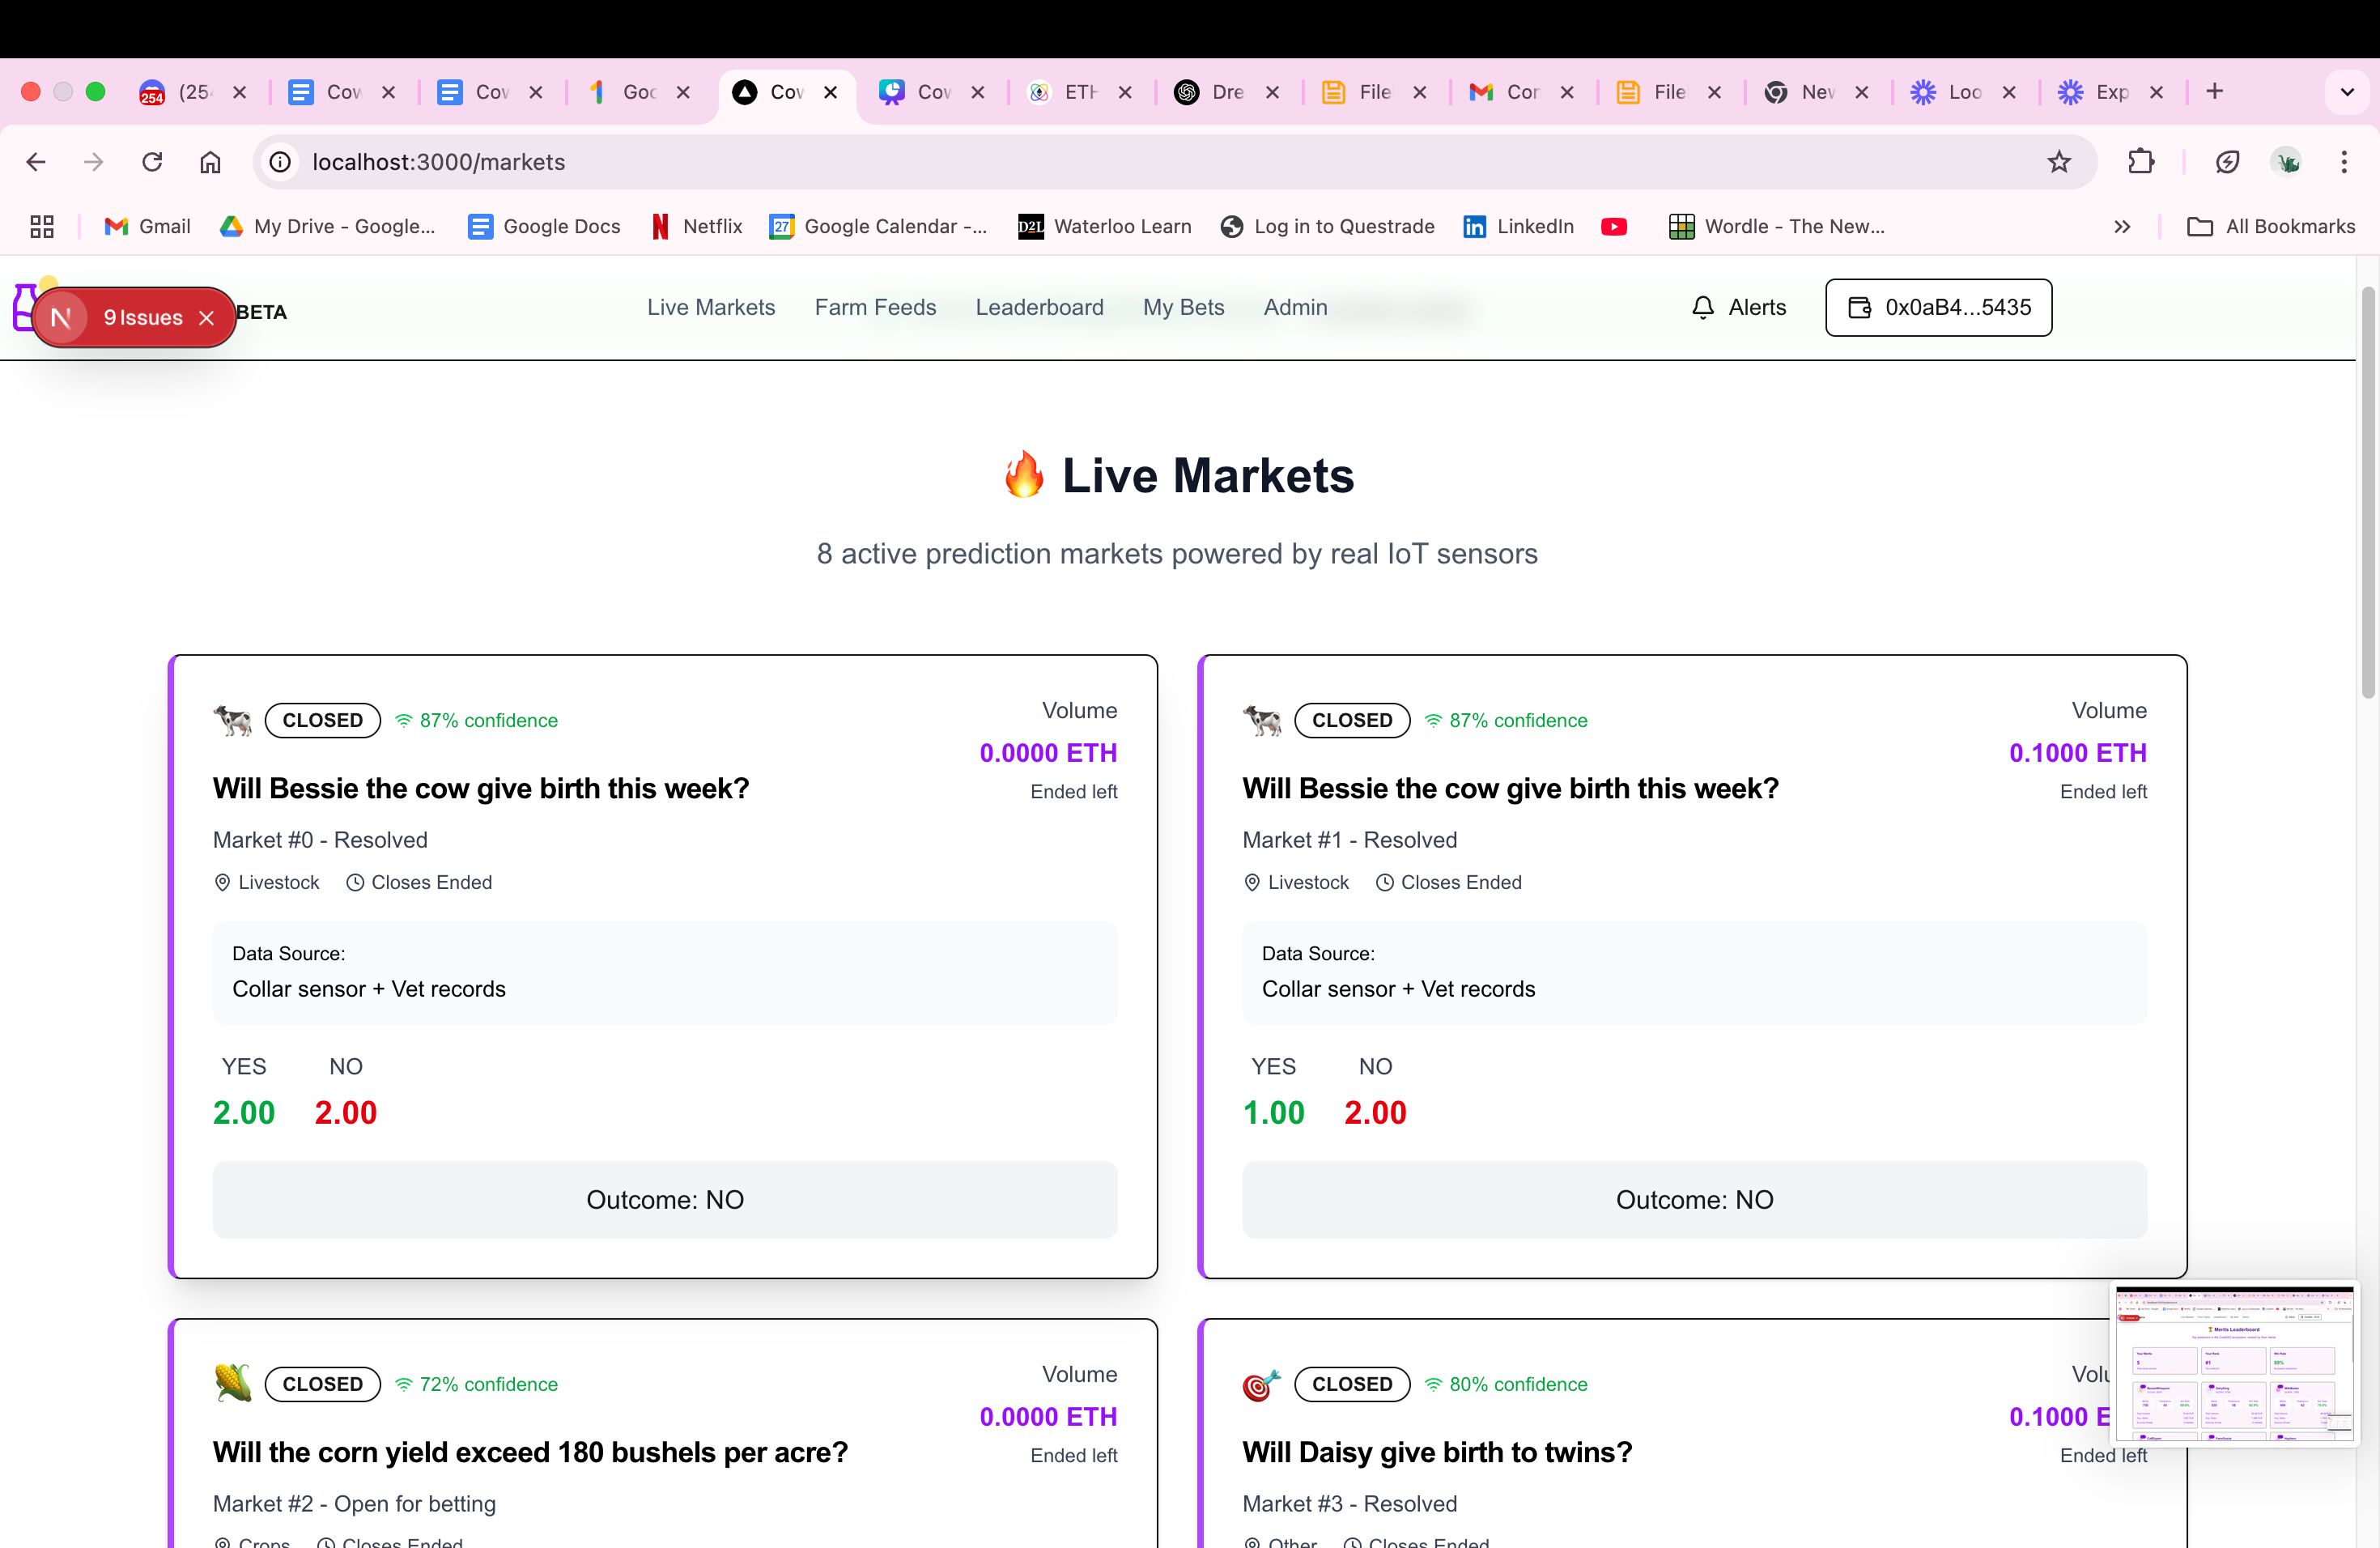Open the Alerts bell notifications
Viewport: 2380px width, 1548px height.
tap(1738, 307)
